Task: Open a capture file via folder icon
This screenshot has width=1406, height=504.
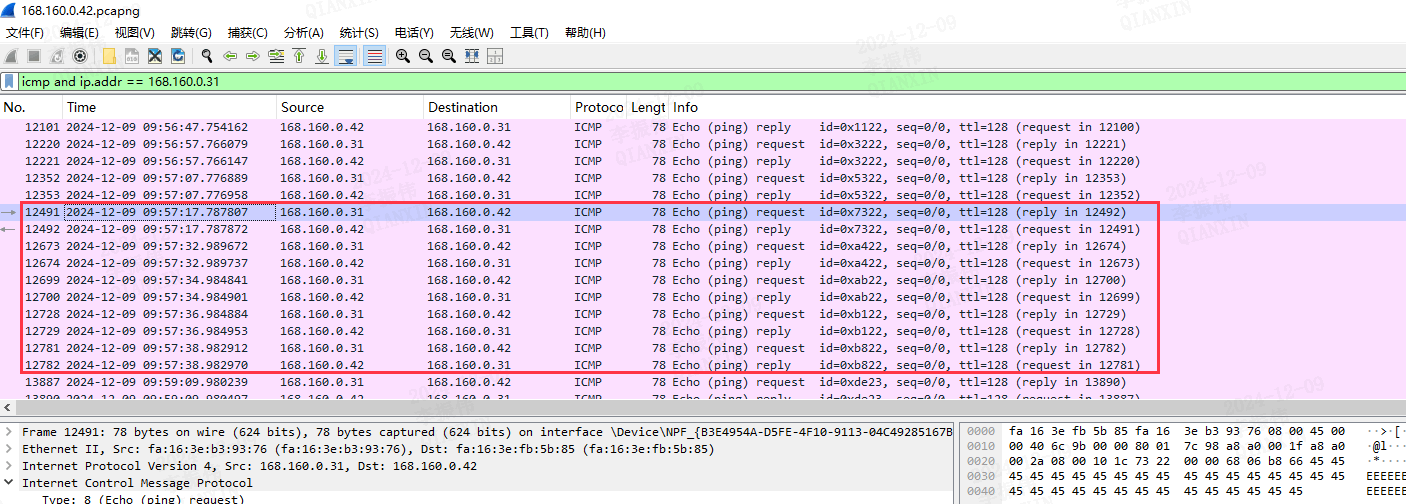Action: (x=109, y=56)
